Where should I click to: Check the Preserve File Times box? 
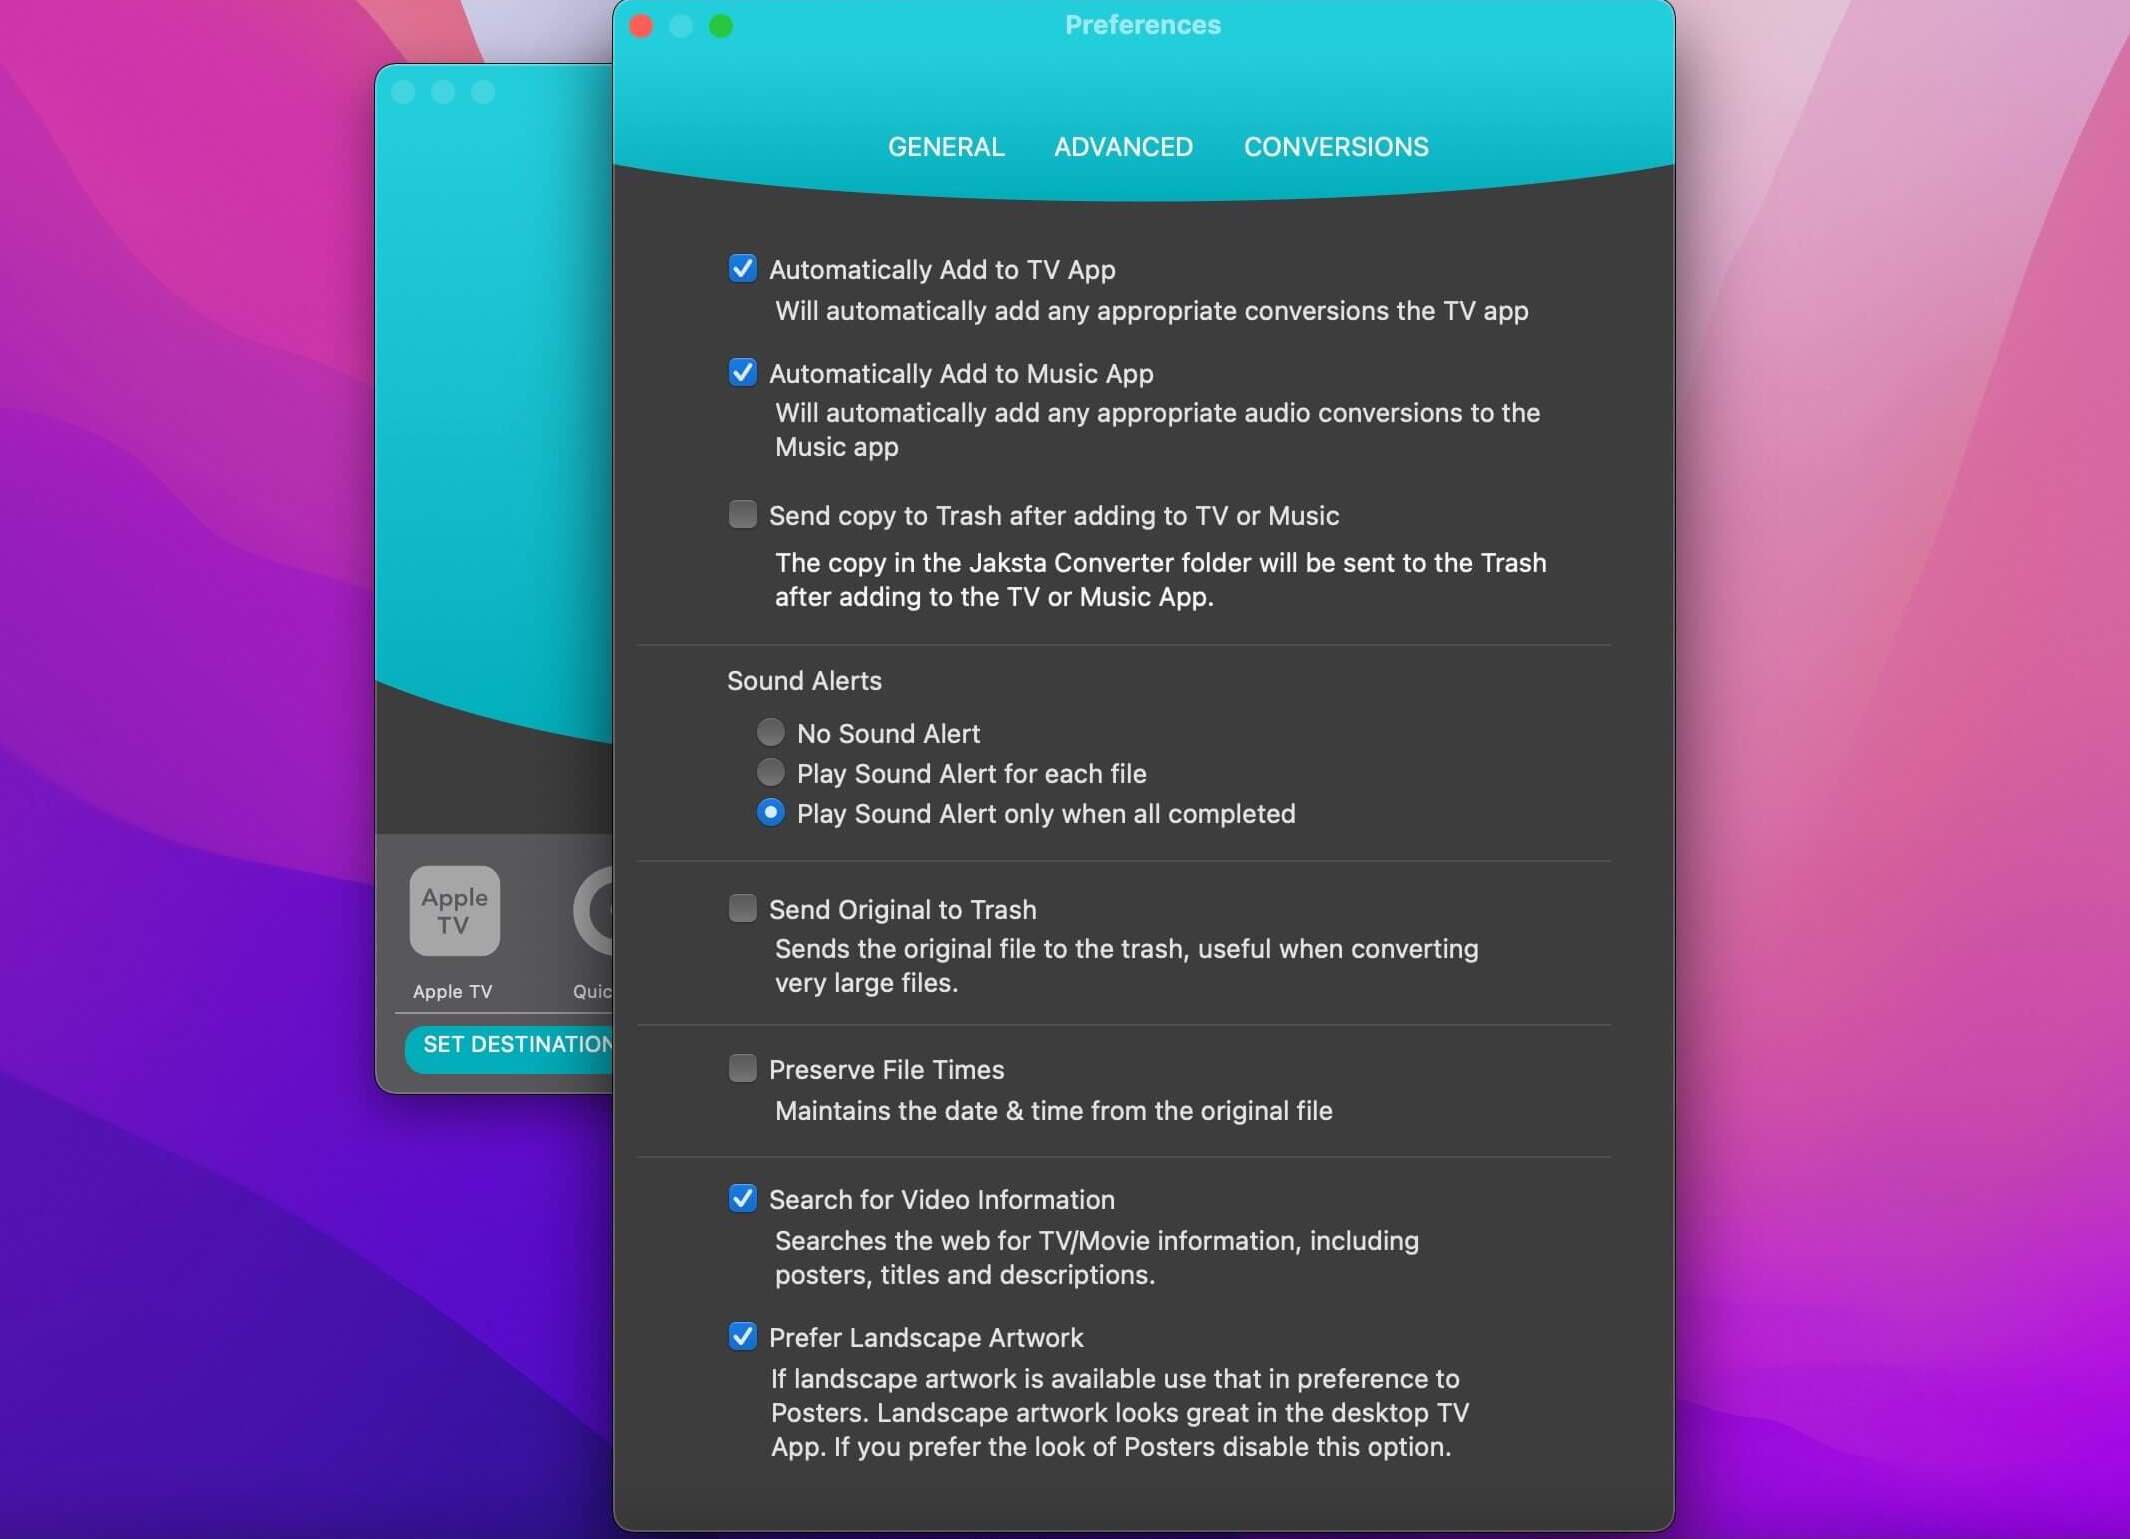(x=742, y=1069)
